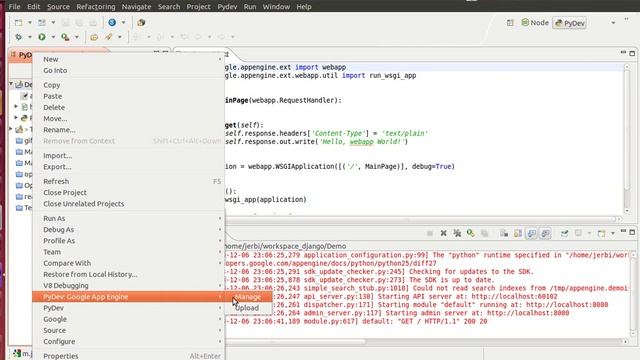Screen dimensions: 640x360
Task: Maximize the editor panel
Action: click(x=632, y=53)
